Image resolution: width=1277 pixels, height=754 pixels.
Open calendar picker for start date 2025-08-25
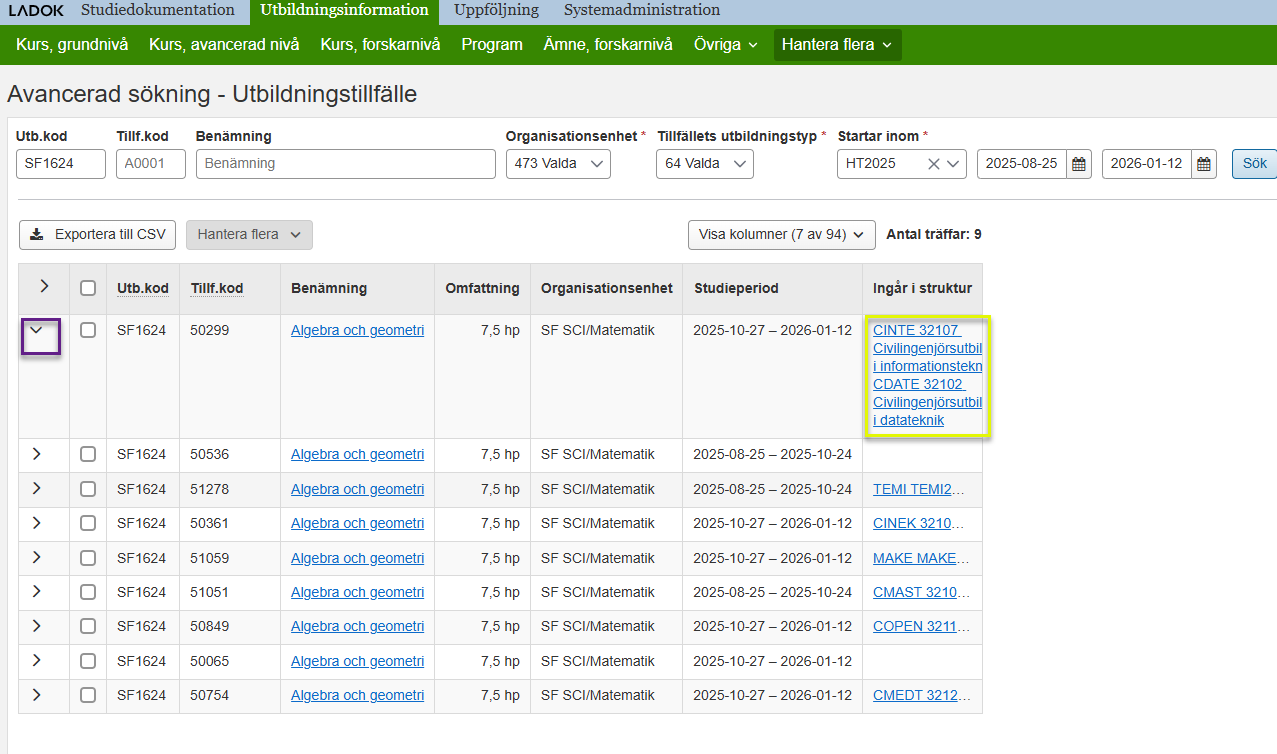coord(1079,164)
